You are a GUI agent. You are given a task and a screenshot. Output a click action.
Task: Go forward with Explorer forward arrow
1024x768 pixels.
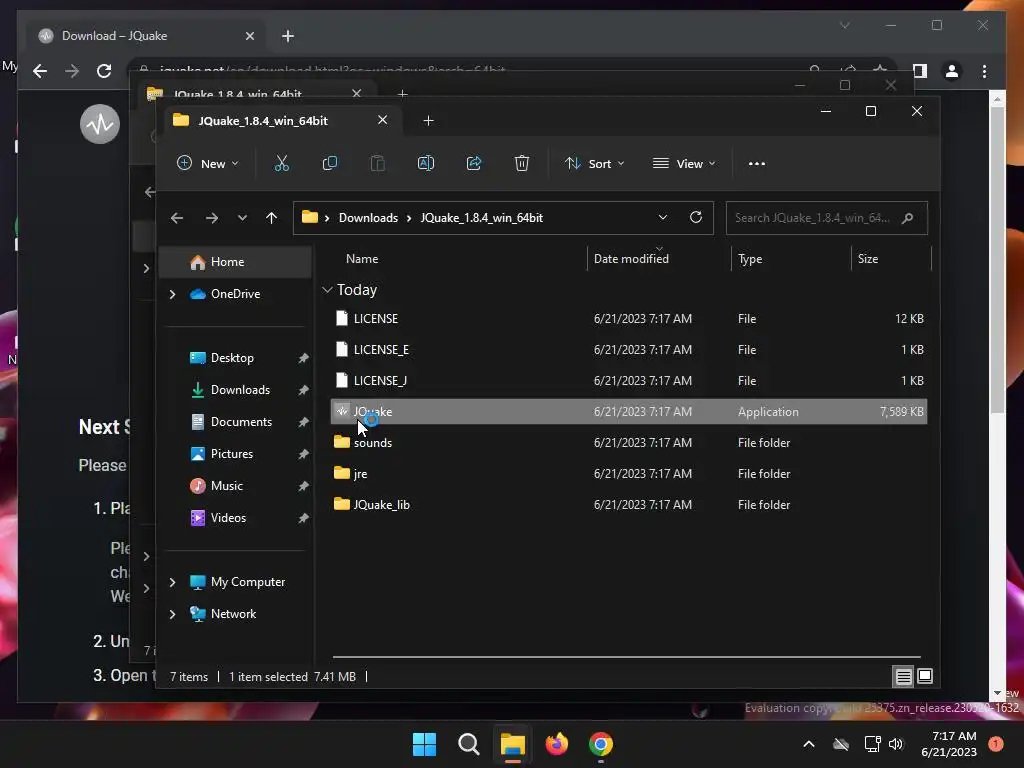tap(212, 218)
